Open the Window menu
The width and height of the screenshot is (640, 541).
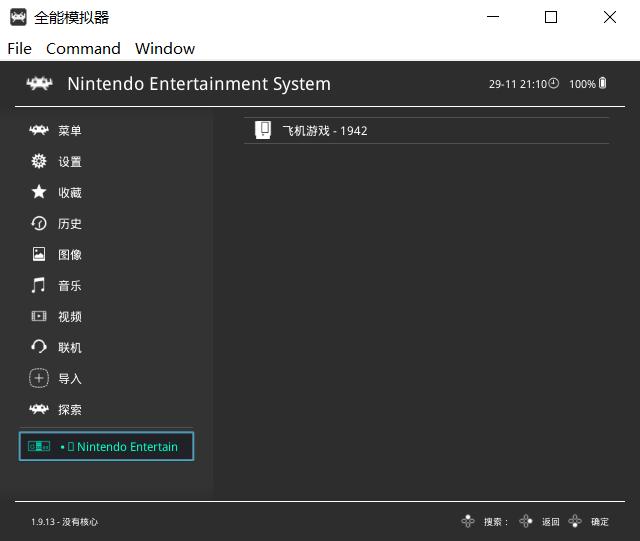(x=165, y=49)
